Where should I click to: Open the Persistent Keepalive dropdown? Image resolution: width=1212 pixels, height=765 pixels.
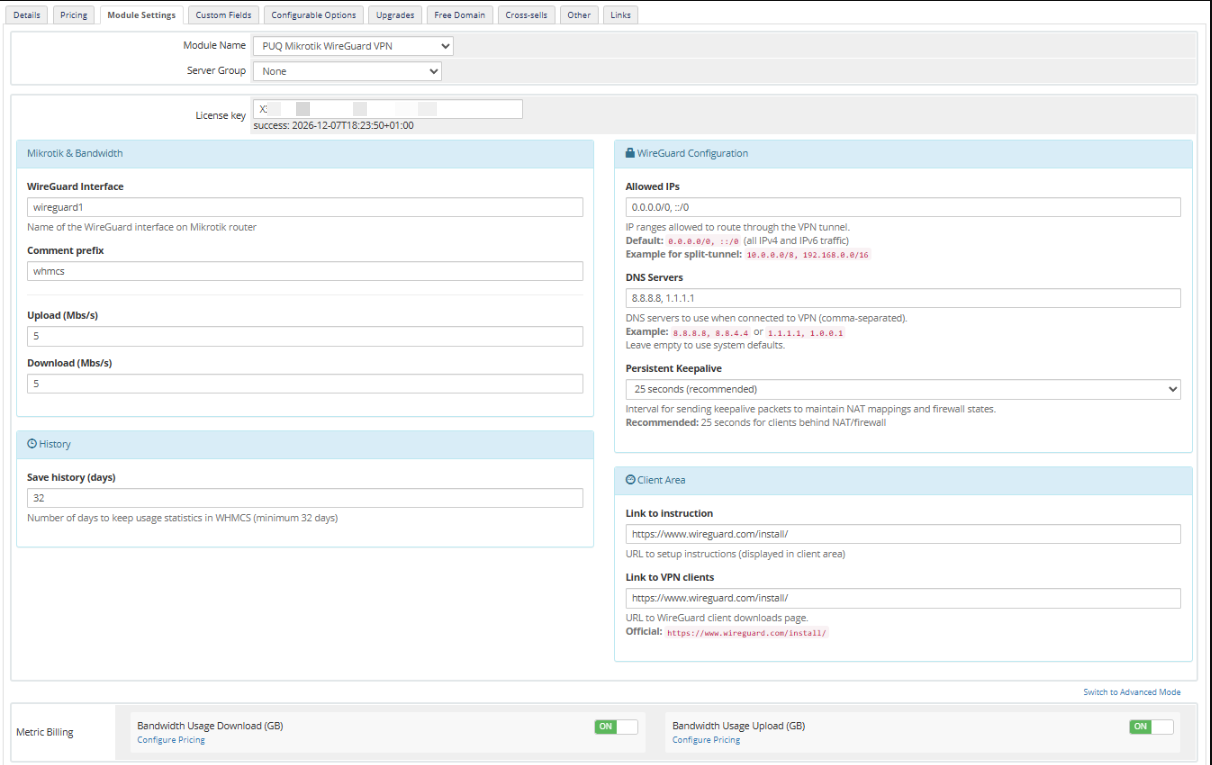pyautogui.click(x=902, y=389)
